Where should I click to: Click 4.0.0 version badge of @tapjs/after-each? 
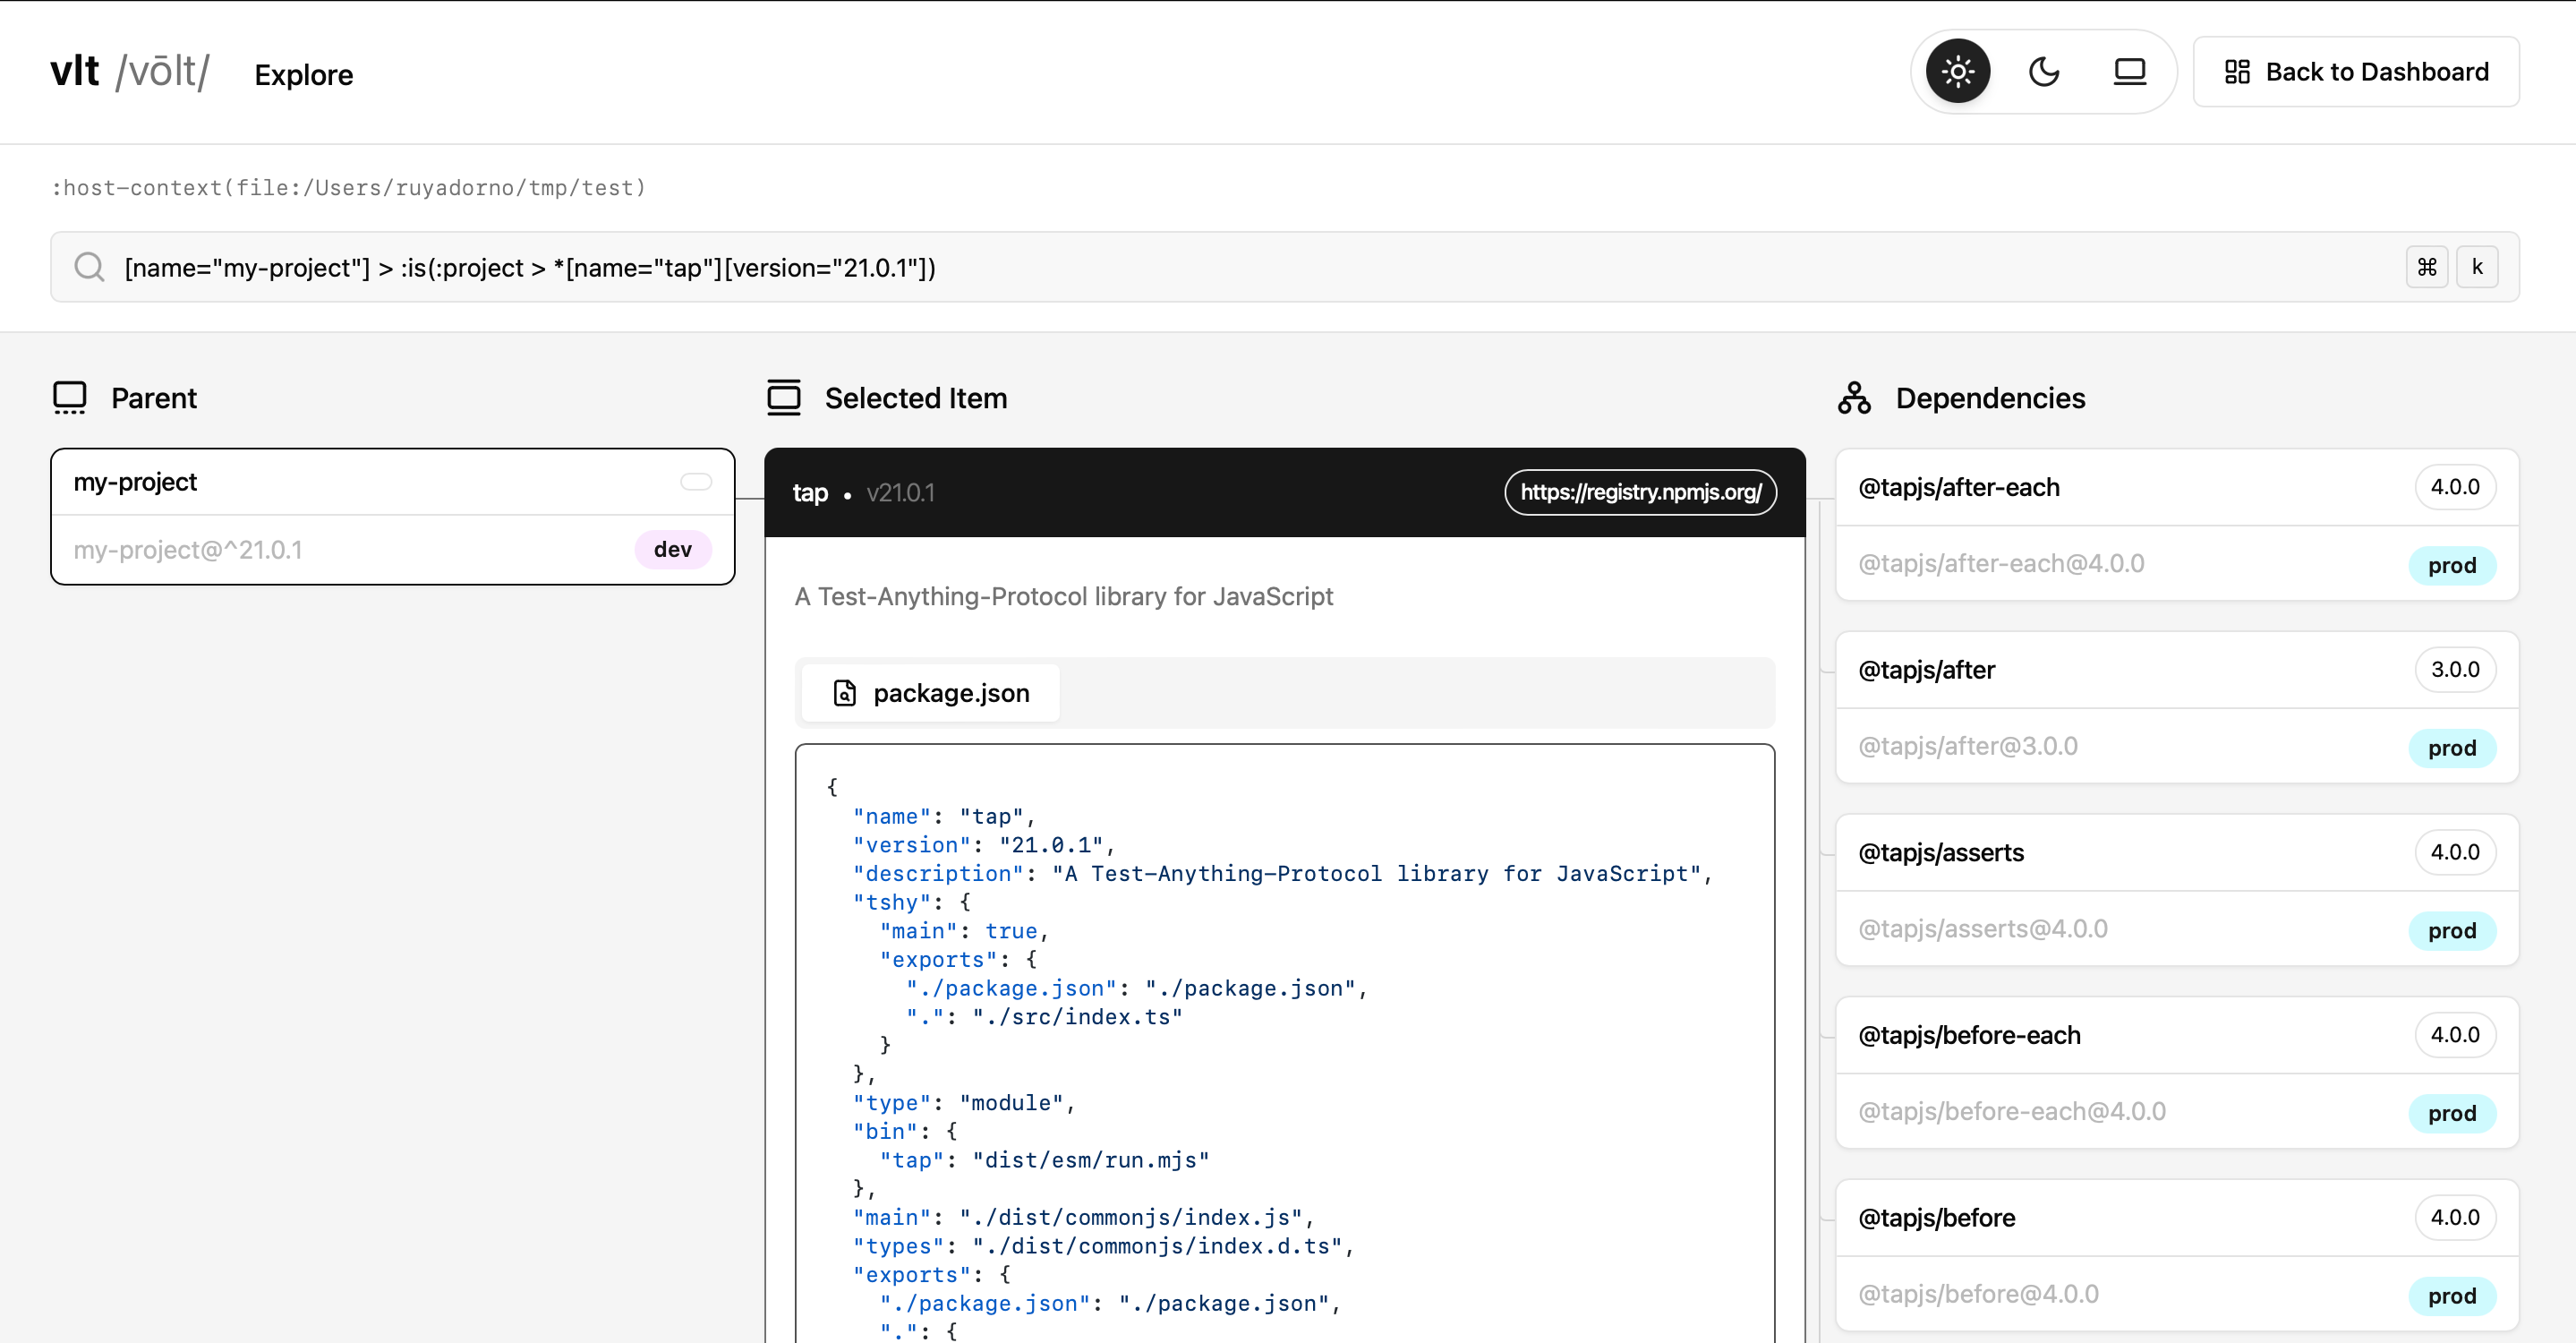click(2455, 487)
